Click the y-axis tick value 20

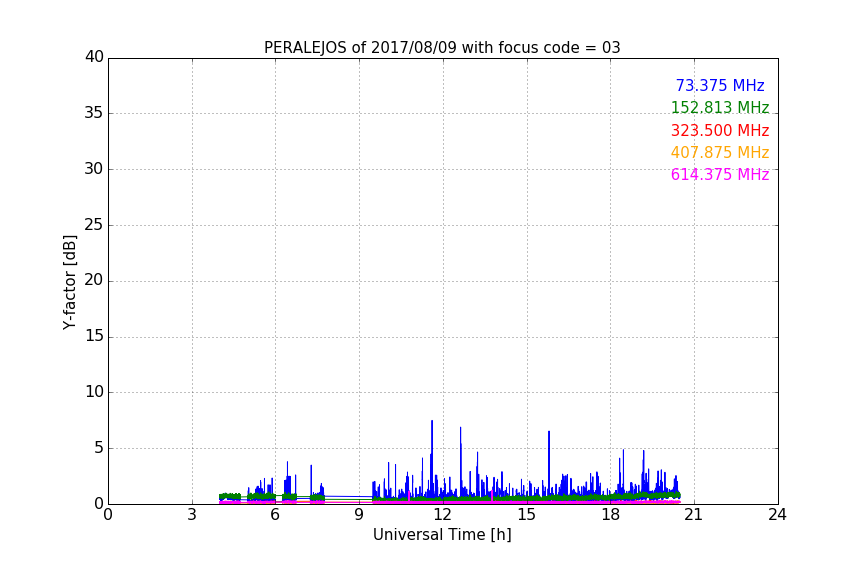pyautogui.click(x=94, y=280)
